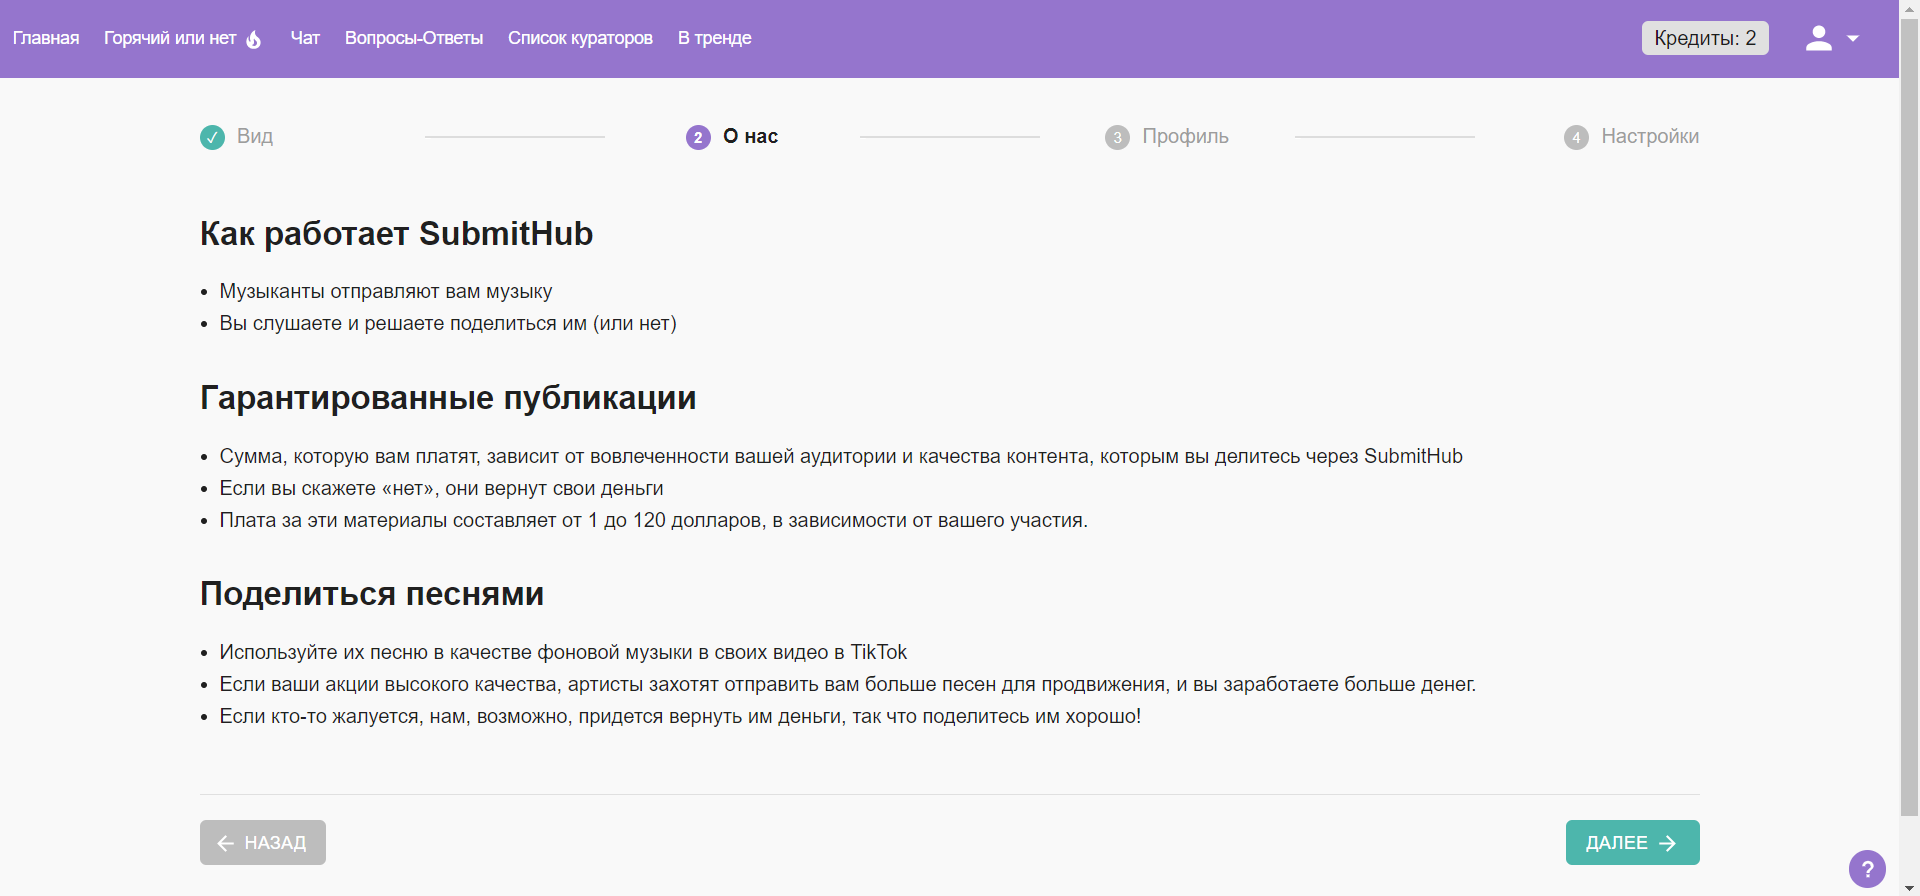Click the green checkmark on step Вид
The width and height of the screenshot is (1920, 896).
[x=212, y=137]
